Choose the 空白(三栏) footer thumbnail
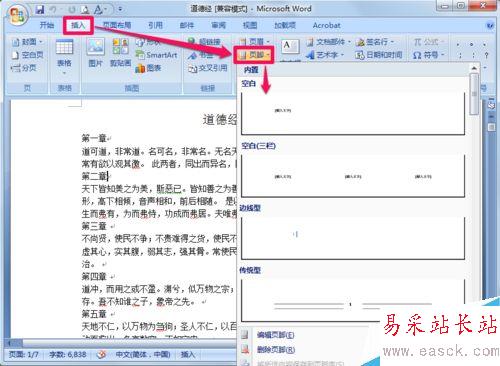500x366 pixels. pos(353,175)
